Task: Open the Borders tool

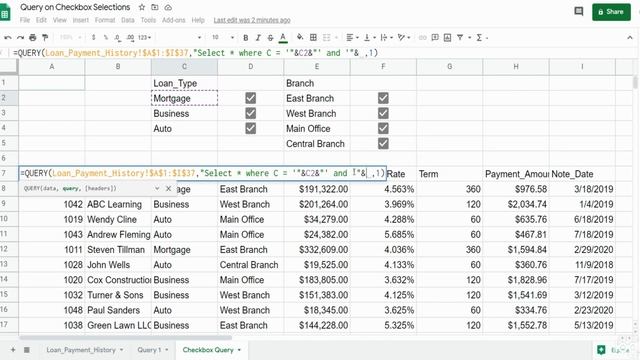Action: coord(313,38)
